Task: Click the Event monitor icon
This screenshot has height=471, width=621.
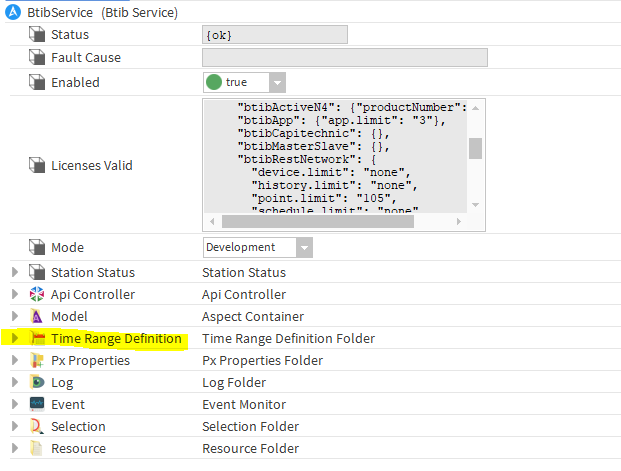Action: pos(37,405)
